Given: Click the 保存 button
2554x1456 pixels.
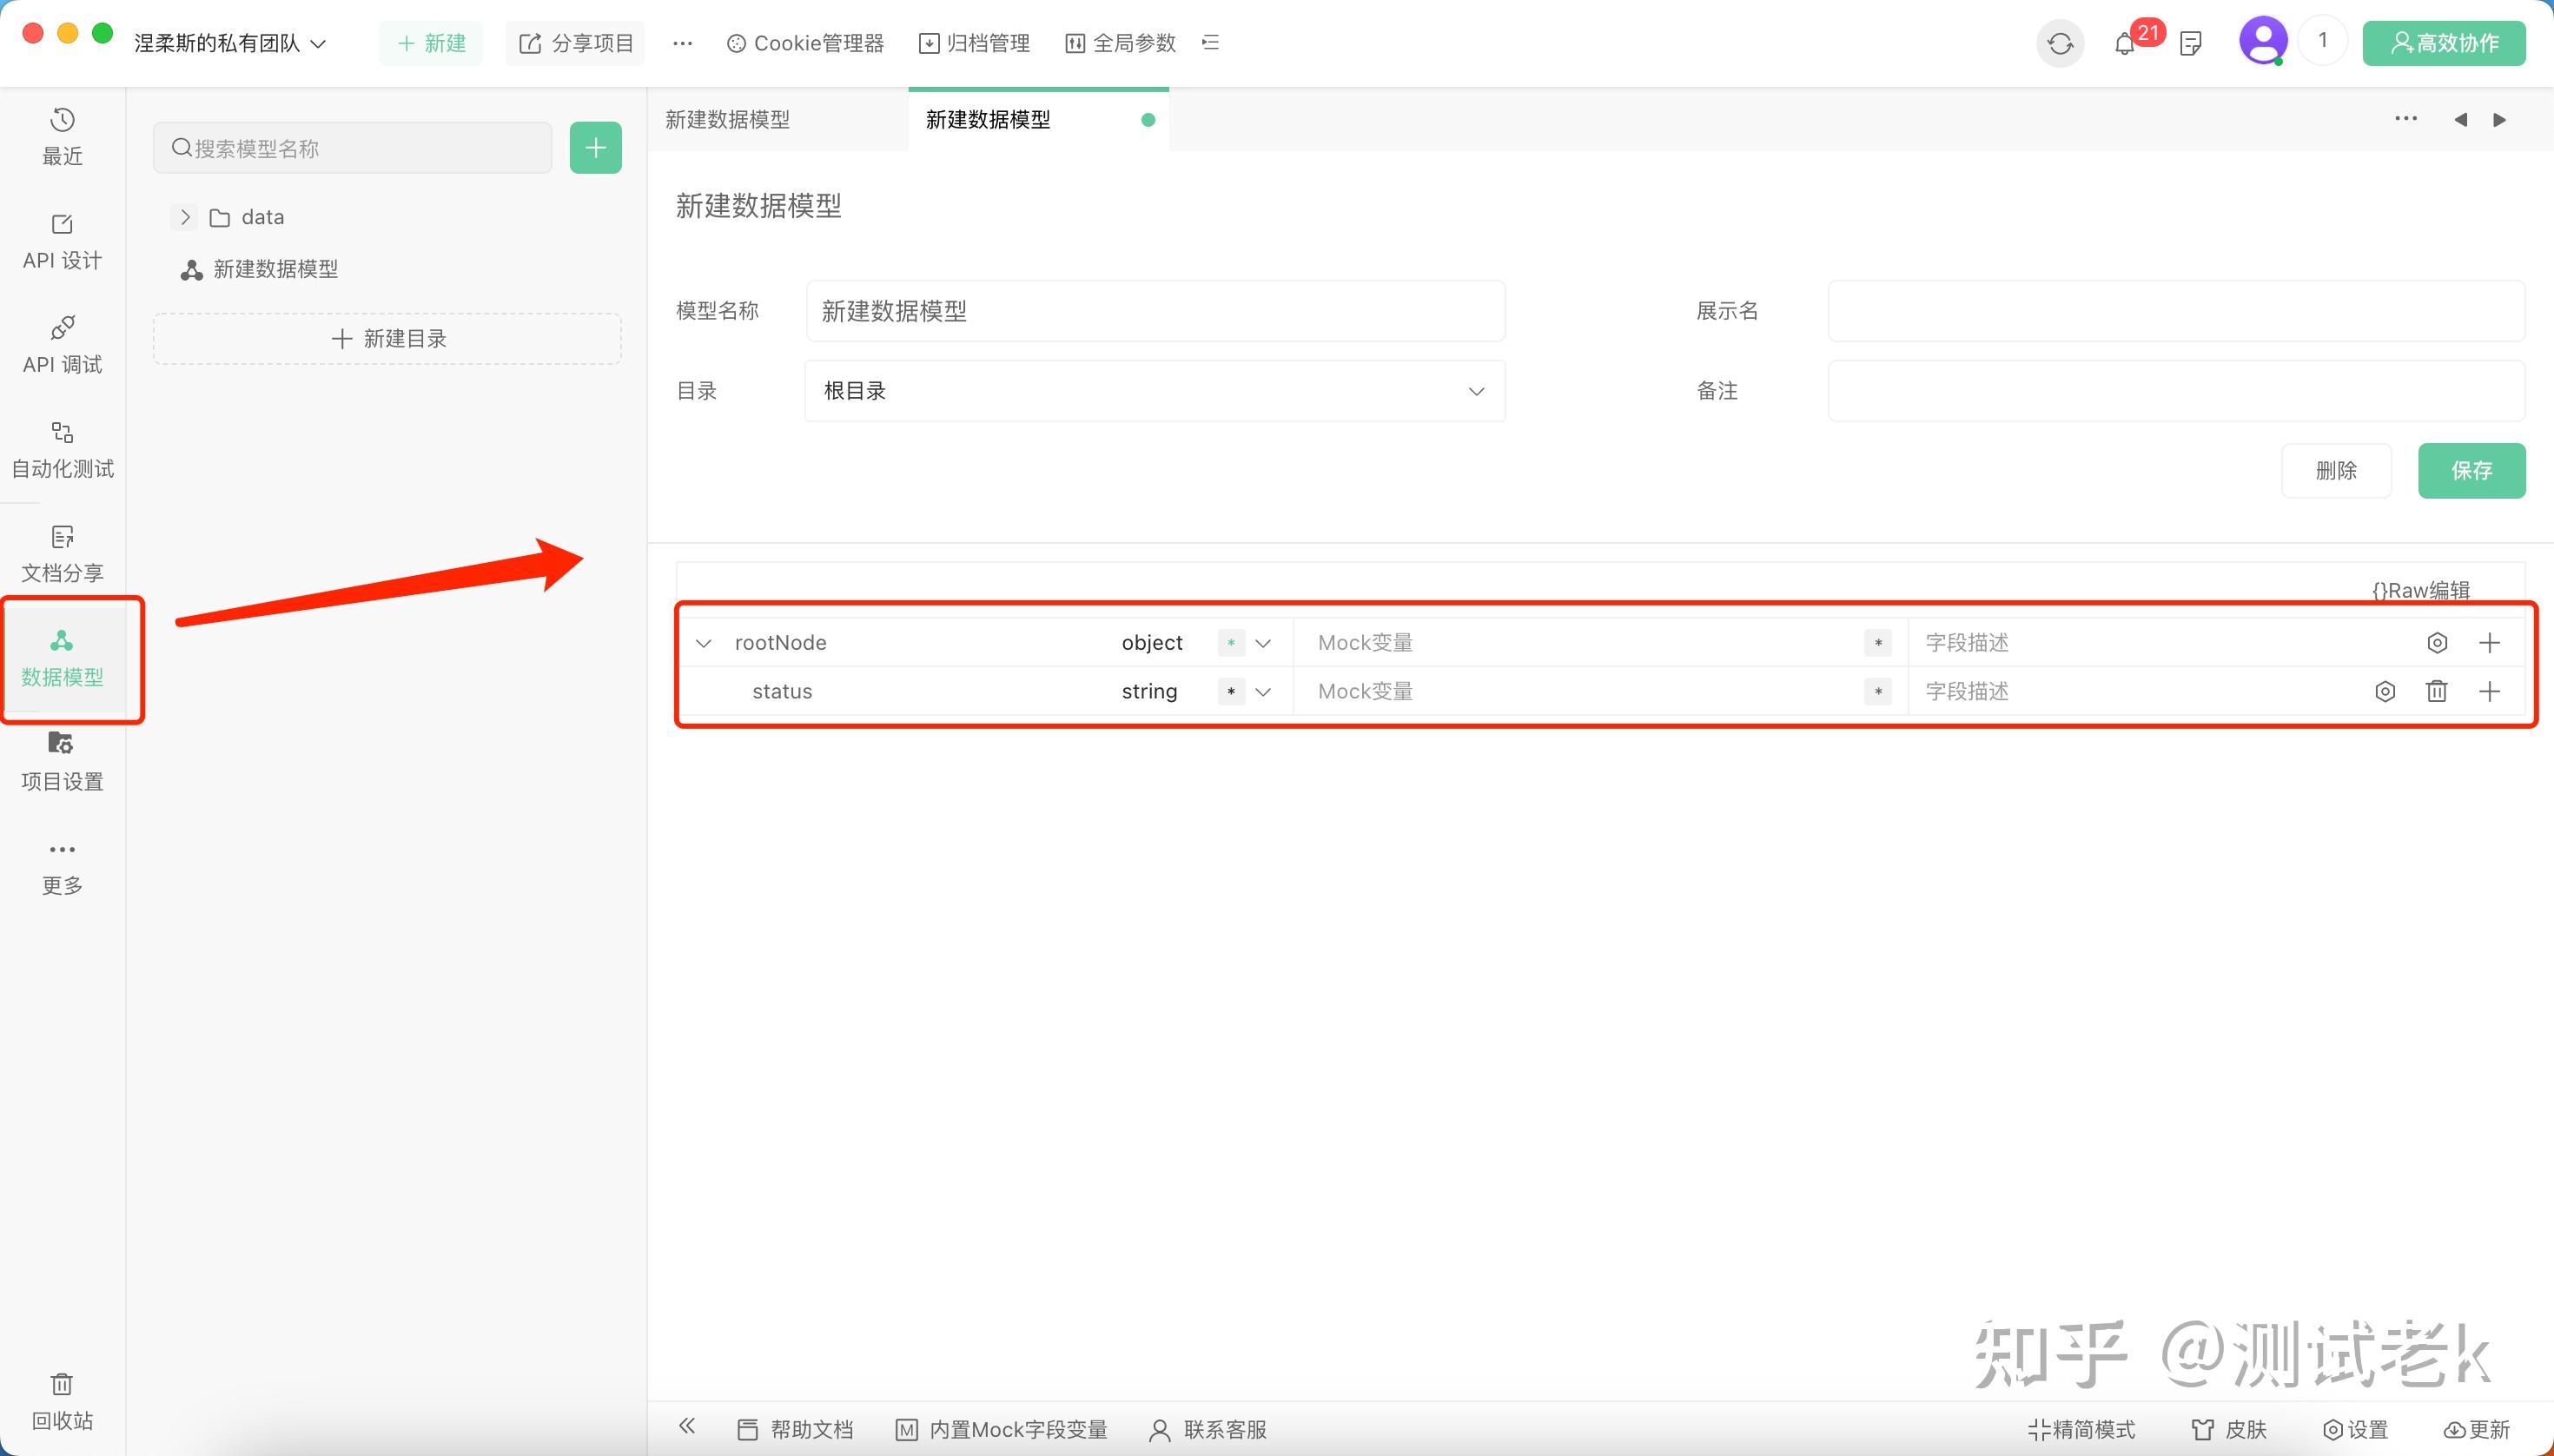Looking at the screenshot, I should (2471, 470).
